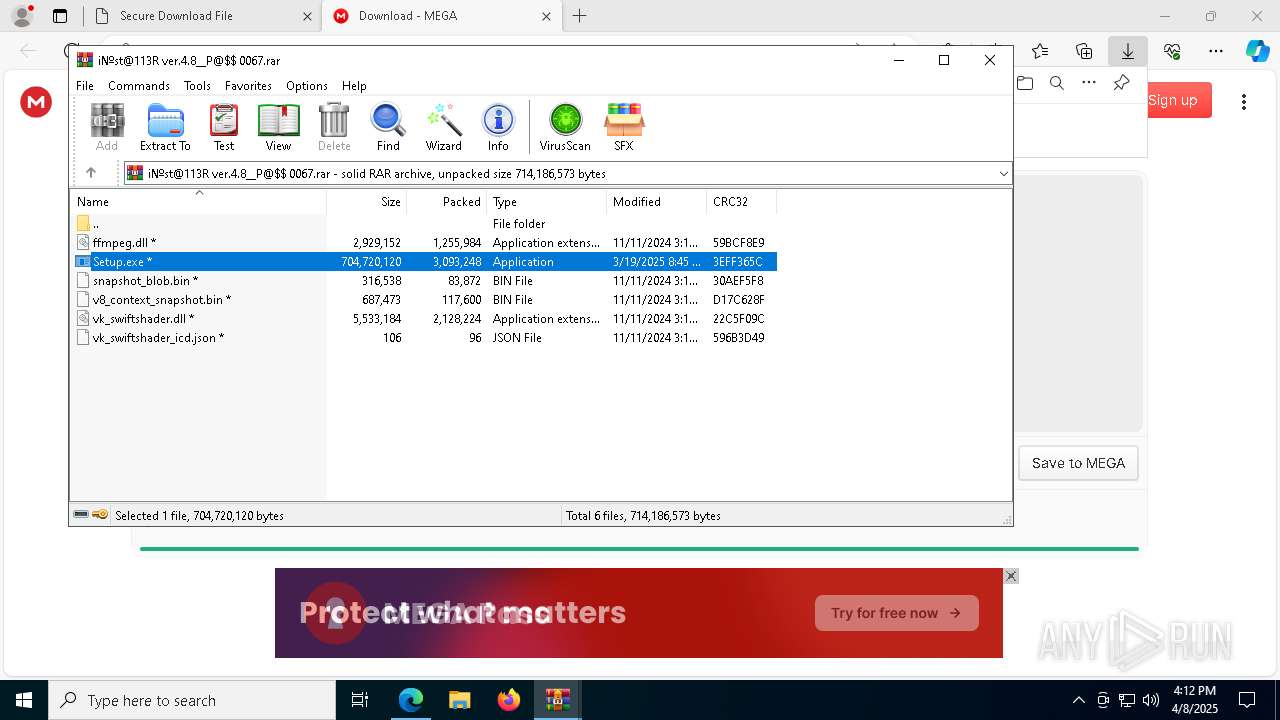Open the Copilot icon in Edge
The height and width of the screenshot is (720, 1280).
pos(1257,51)
